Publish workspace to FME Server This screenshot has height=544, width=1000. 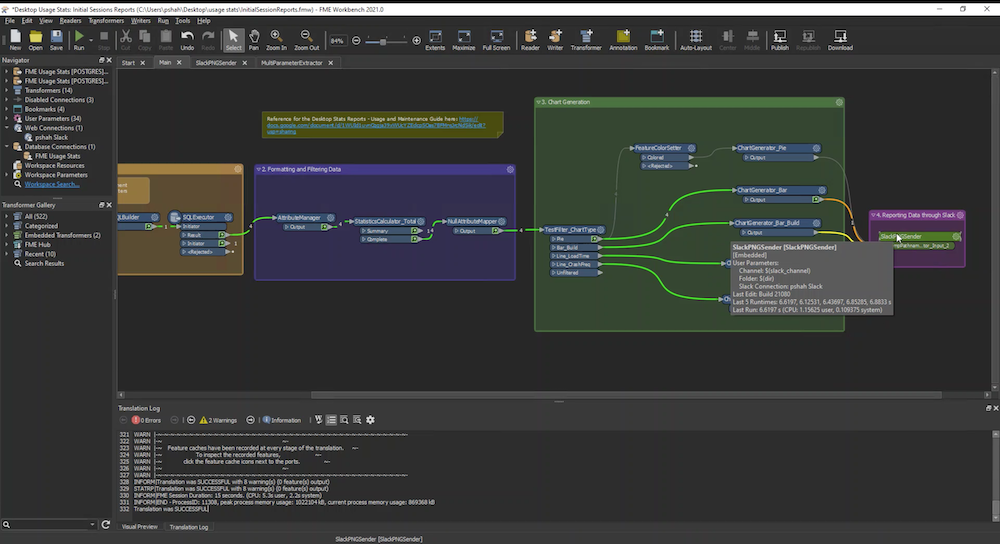click(779, 40)
